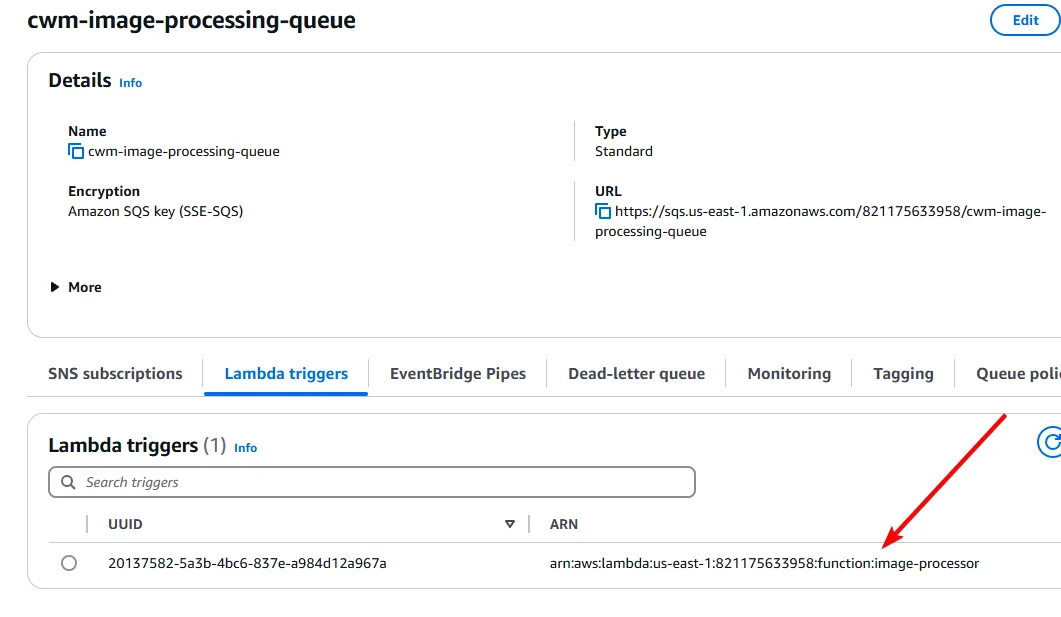Expand the More section in Details
The width and height of the screenshot is (1061, 617).
pyautogui.click(x=75, y=287)
